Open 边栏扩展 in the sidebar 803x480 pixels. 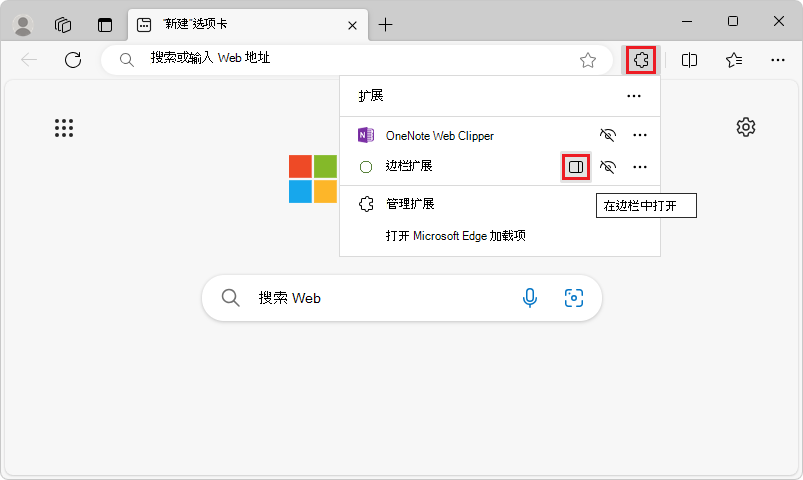(576, 166)
